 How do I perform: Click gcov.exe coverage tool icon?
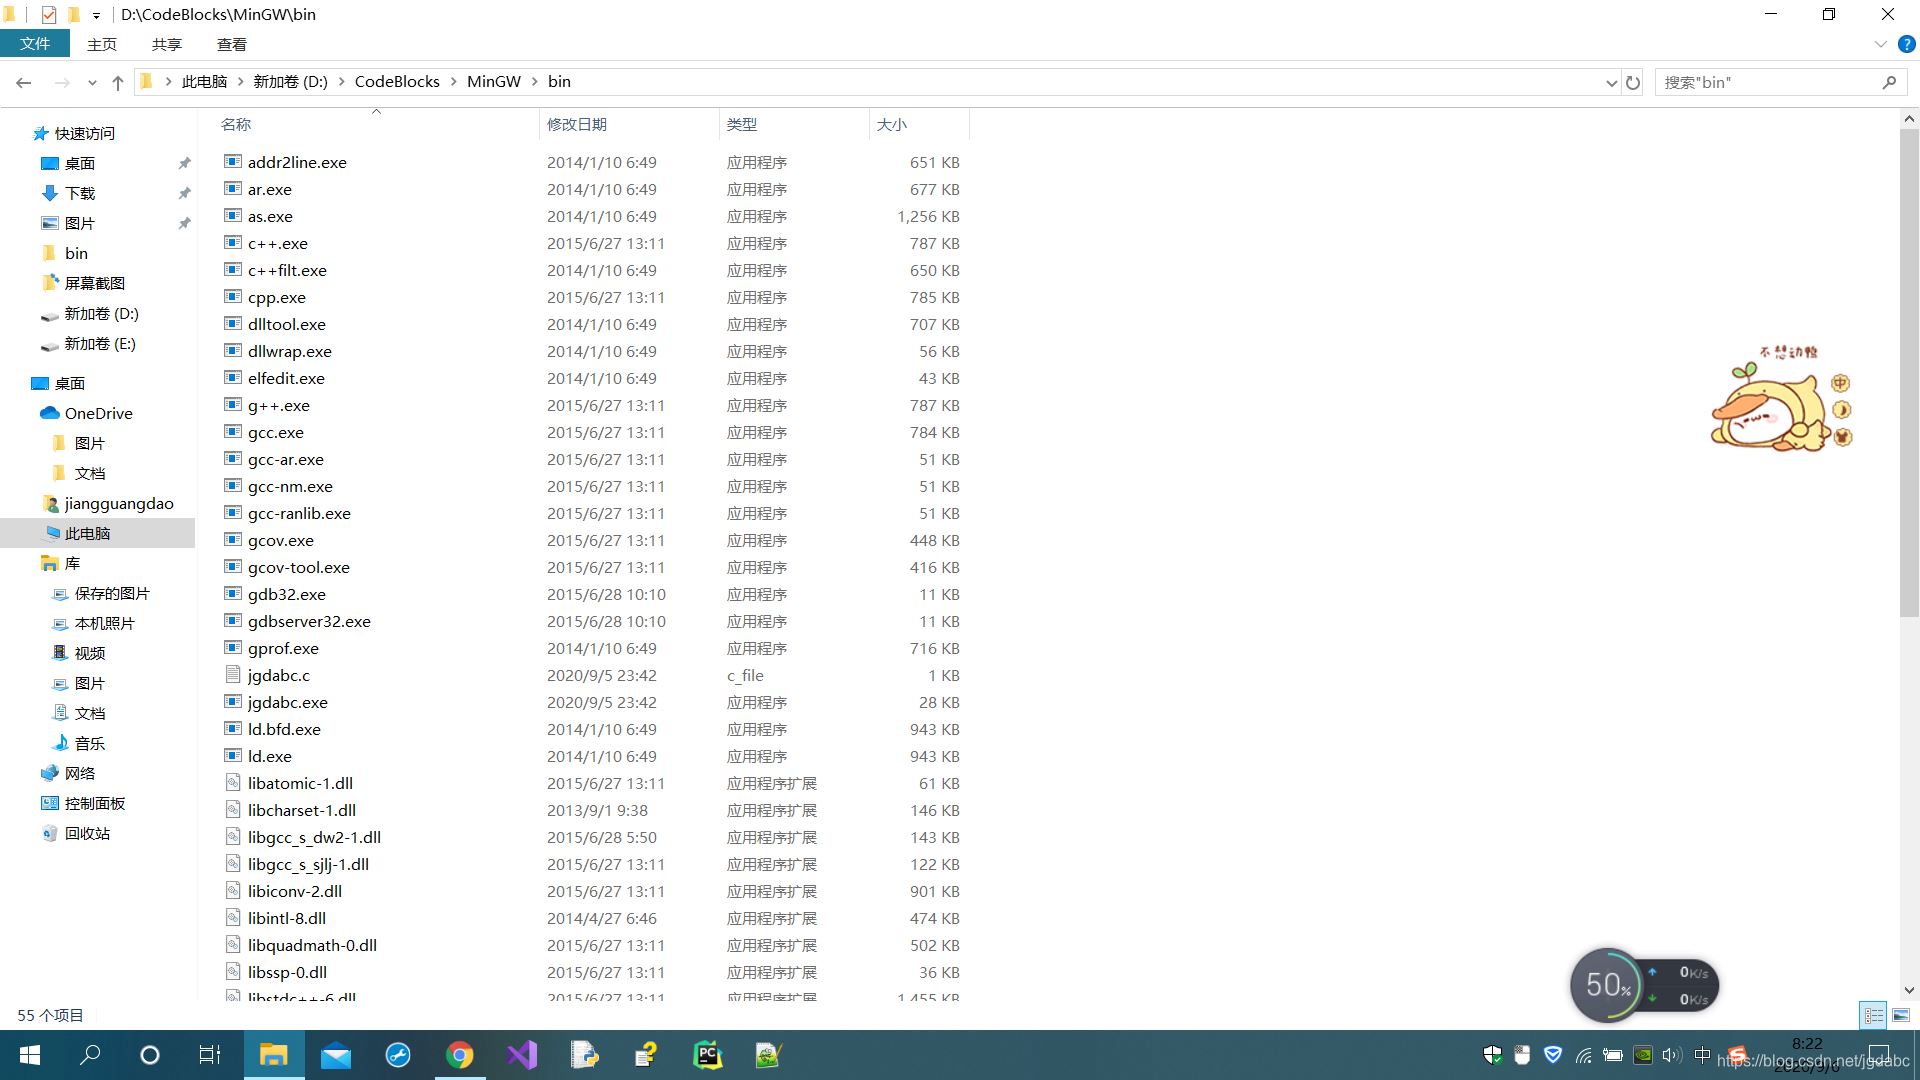coord(233,539)
